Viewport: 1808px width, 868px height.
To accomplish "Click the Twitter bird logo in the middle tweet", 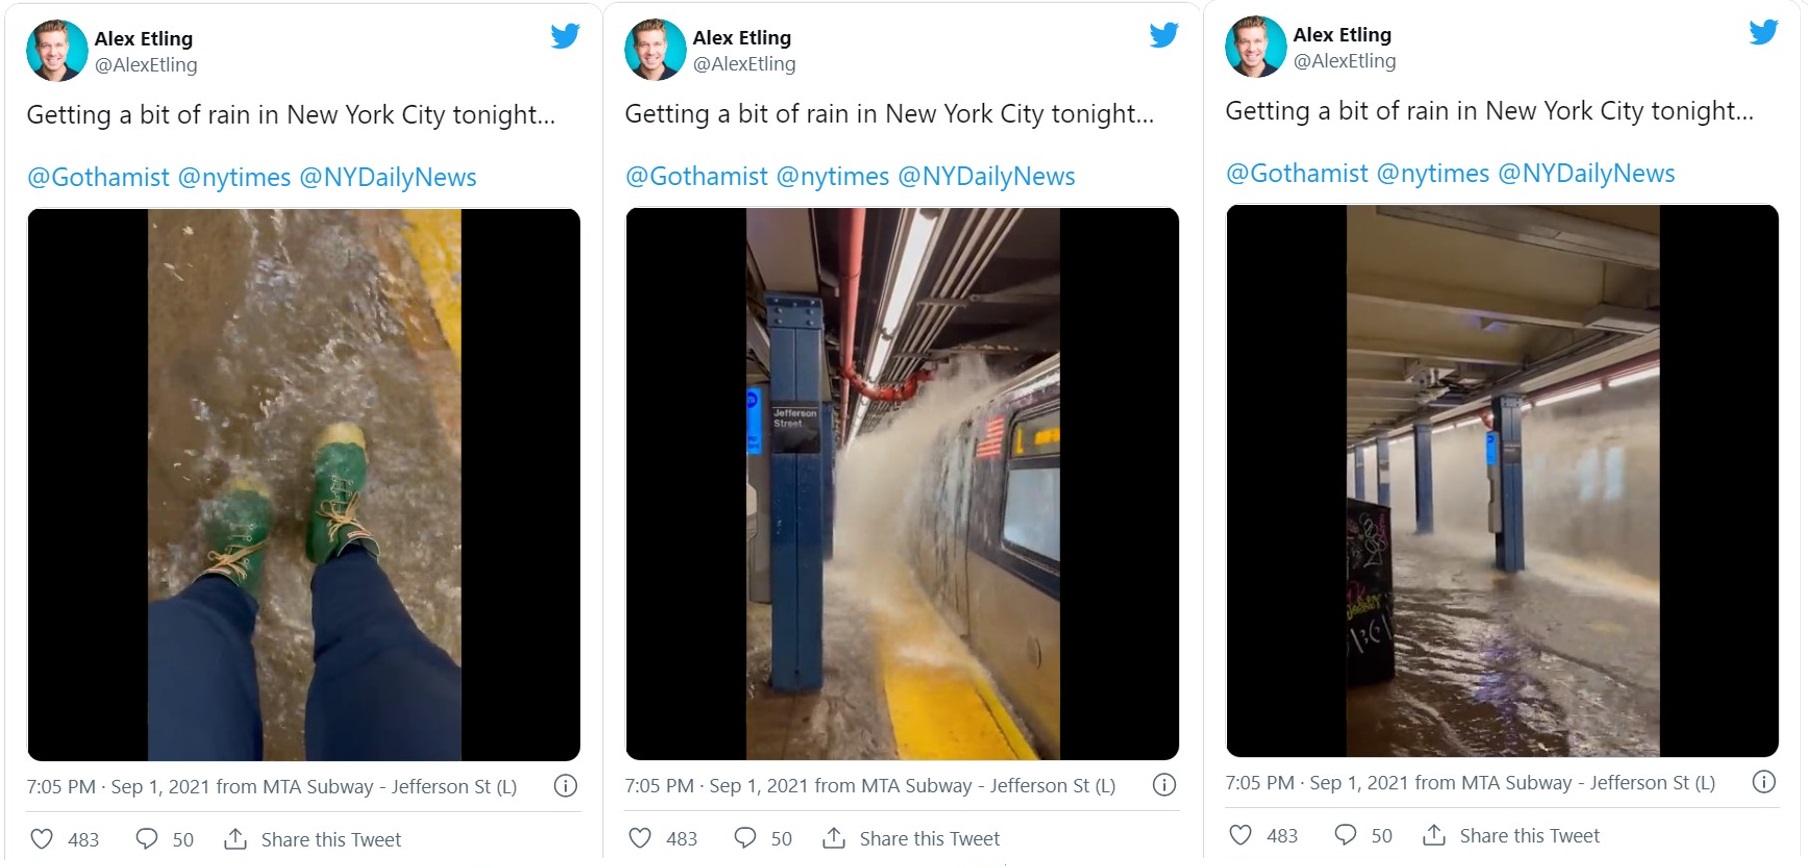I will point(1164,36).
